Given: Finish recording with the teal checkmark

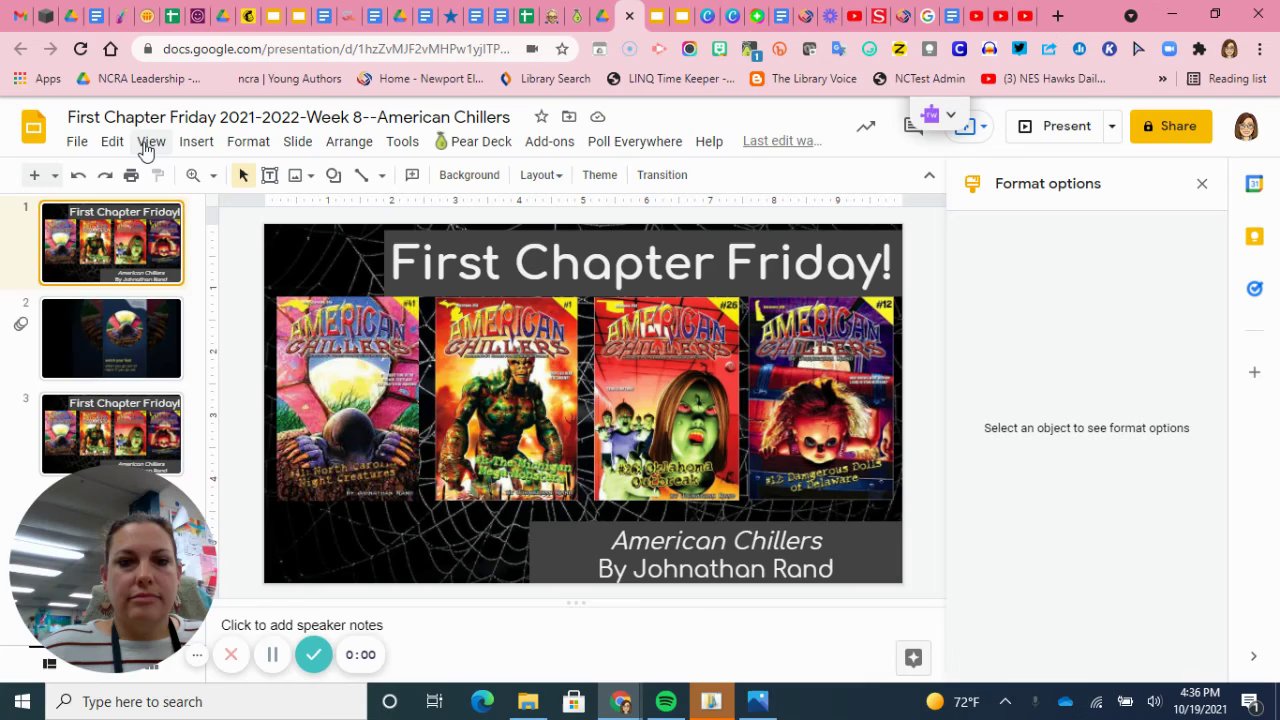Looking at the screenshot, I should (314, 655).
